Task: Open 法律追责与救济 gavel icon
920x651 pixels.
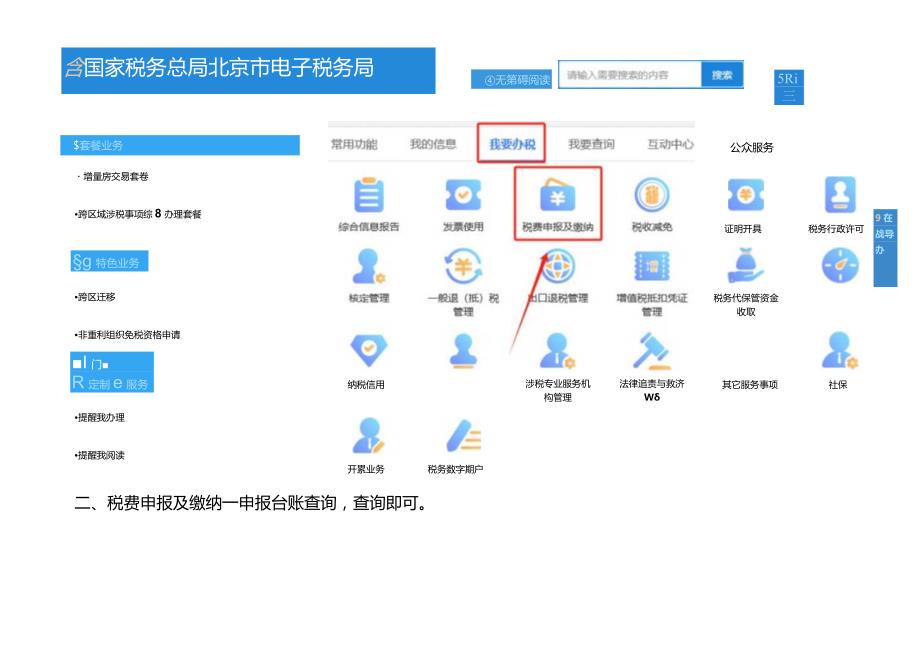Action: pos(652,351)
